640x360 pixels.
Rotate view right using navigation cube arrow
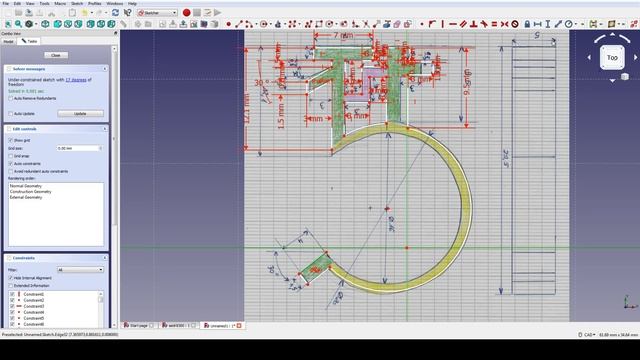pos(635,58)
